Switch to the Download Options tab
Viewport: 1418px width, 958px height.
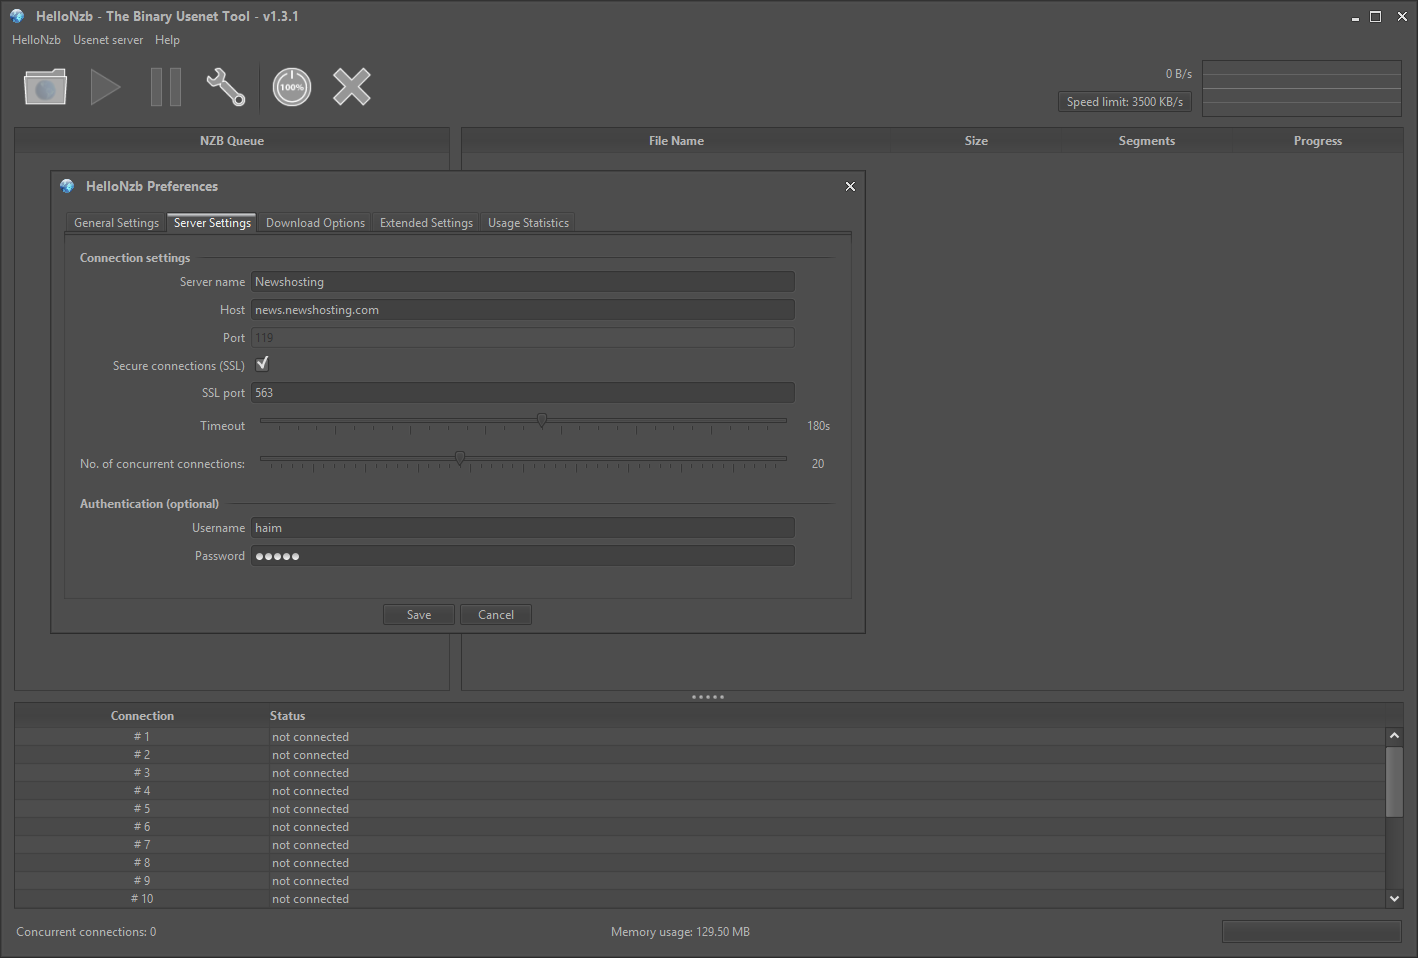coord(315,223)
